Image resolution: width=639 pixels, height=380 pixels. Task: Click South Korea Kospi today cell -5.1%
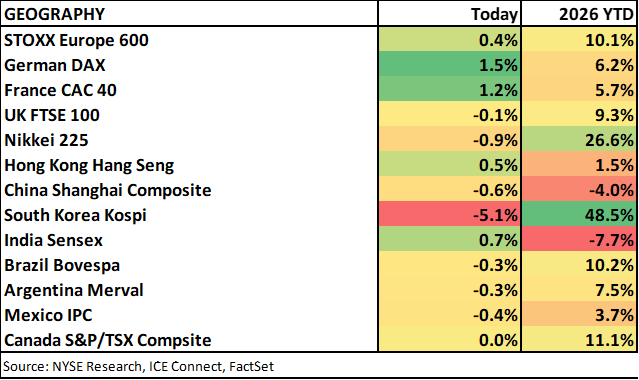tap(450, 215)
